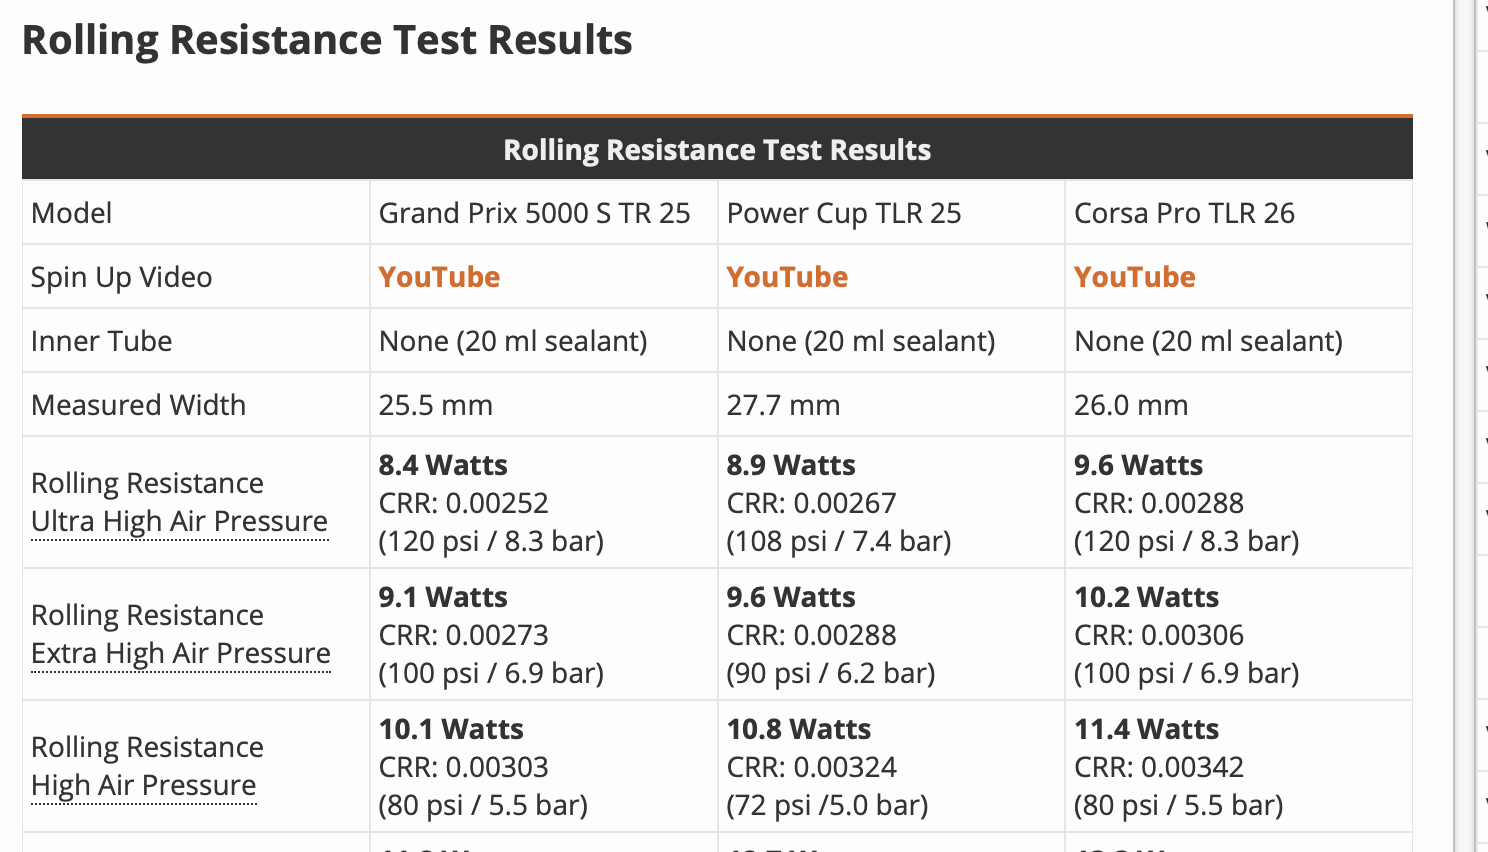1488x852 pixels.
Task: Select the Grand Prix 5000 S TR 25 cell
Action: click(x=534, y=213)
